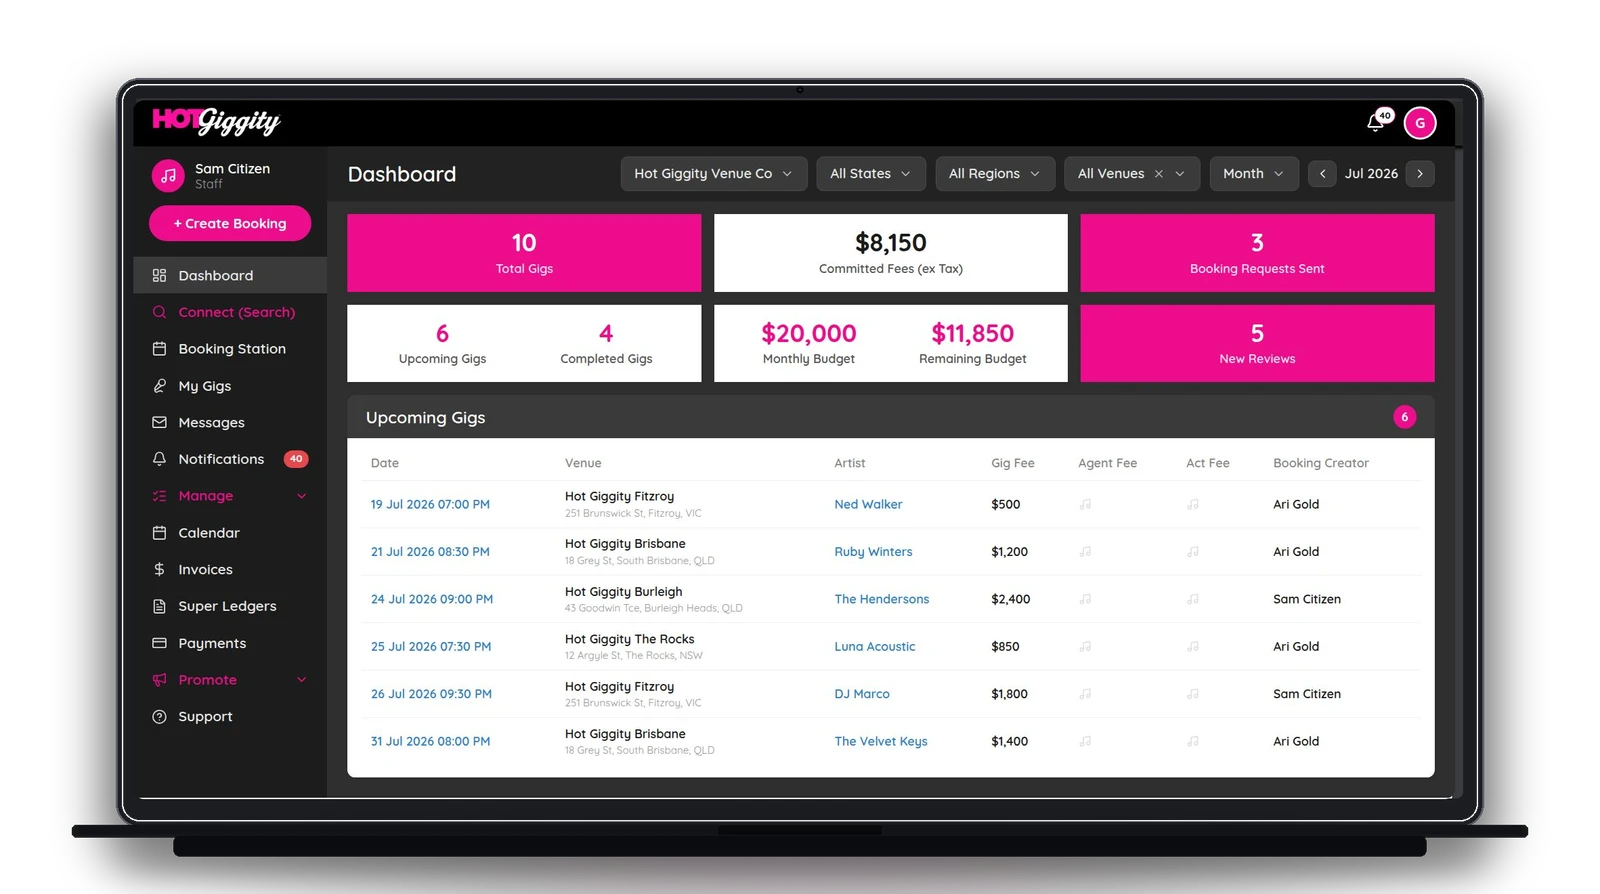Open the 24 Jul 2026 09:00 PM gig

click(432, 599)
